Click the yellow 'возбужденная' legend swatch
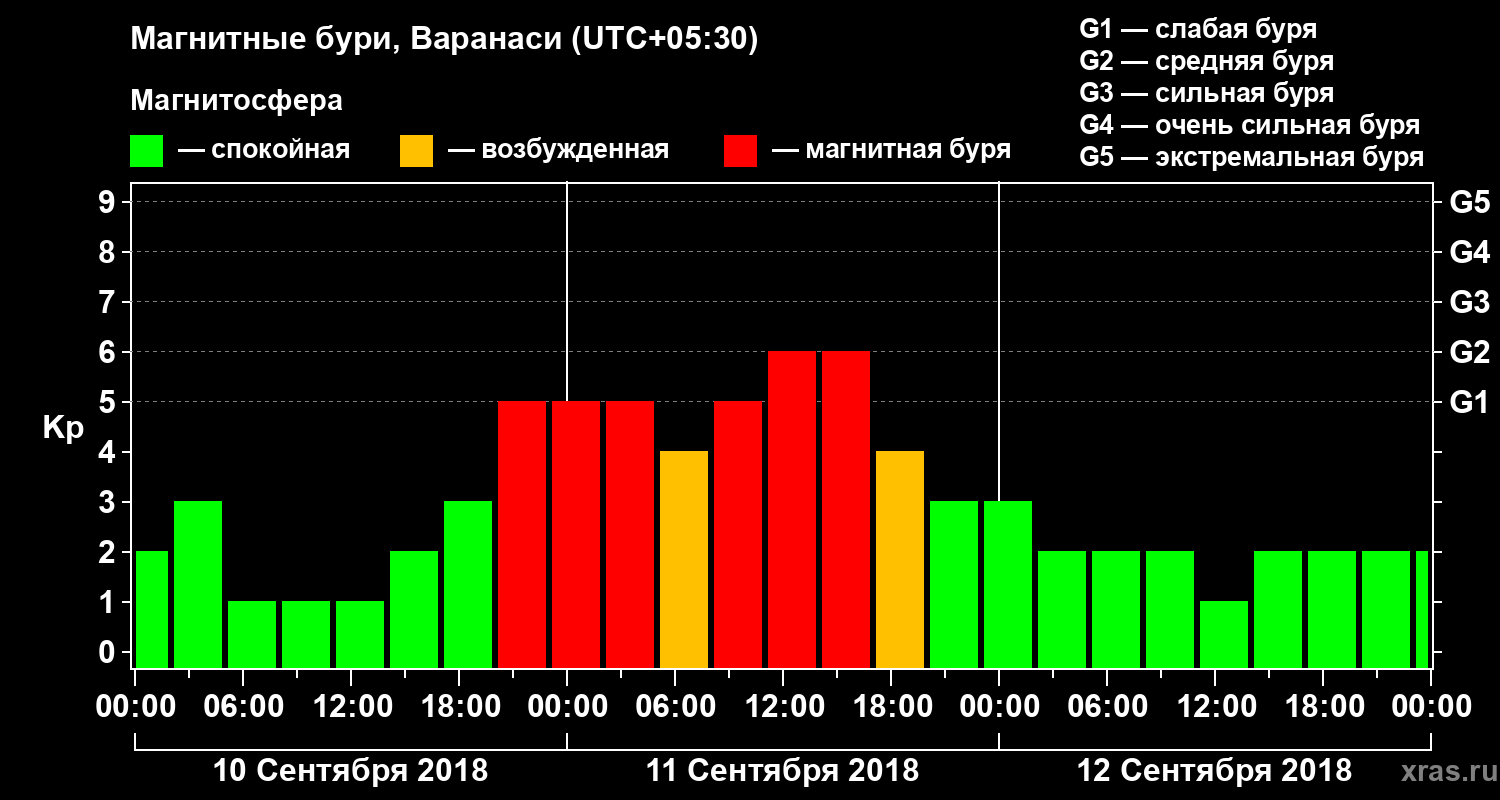The width and height of the screenshot is (1500, 800). (416, 150)
